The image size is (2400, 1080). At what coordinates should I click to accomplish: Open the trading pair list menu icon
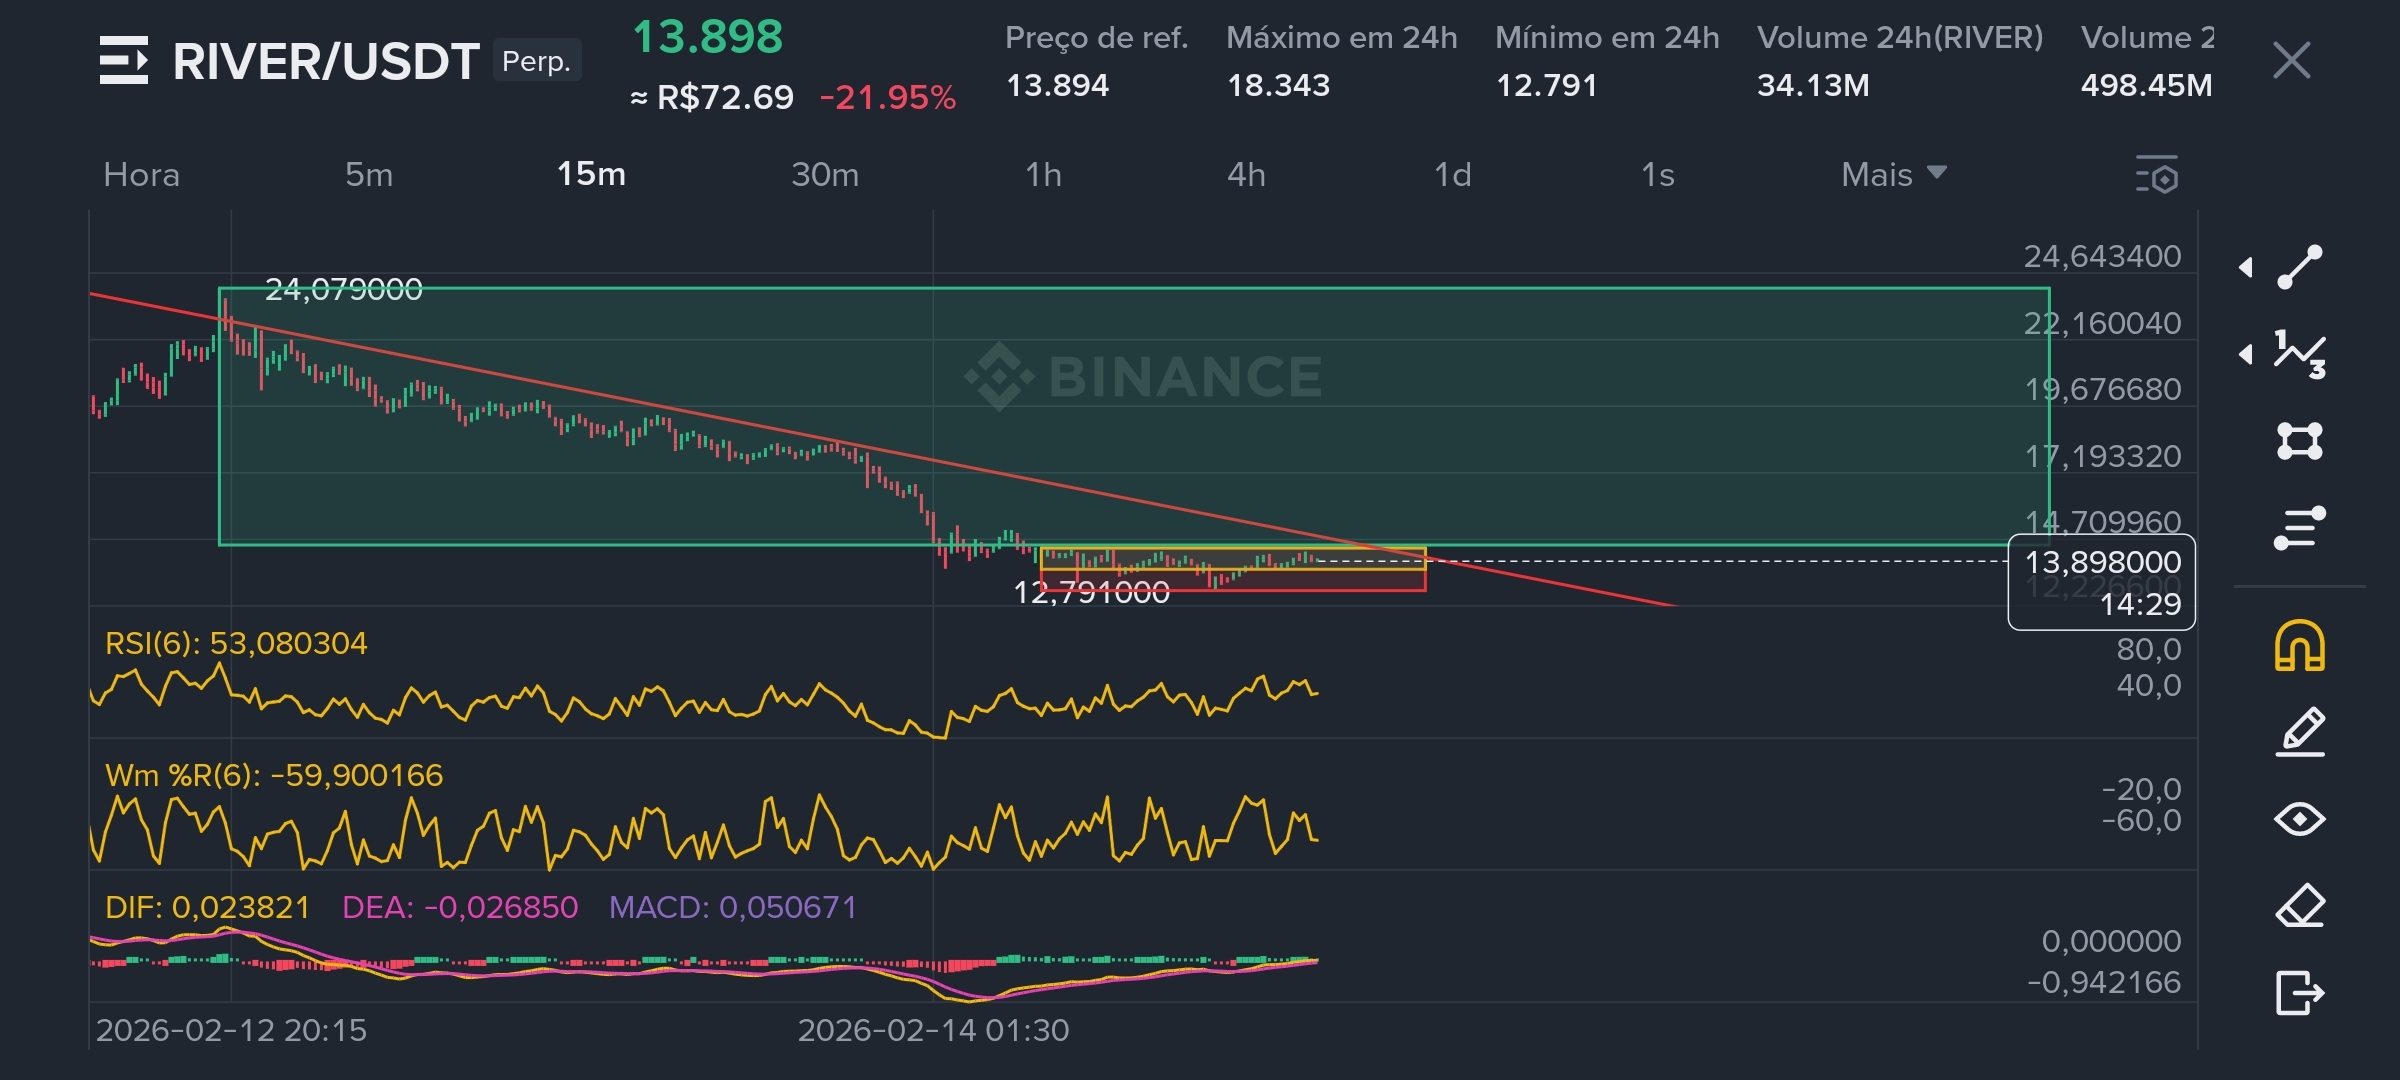click(x=124, y=60)
